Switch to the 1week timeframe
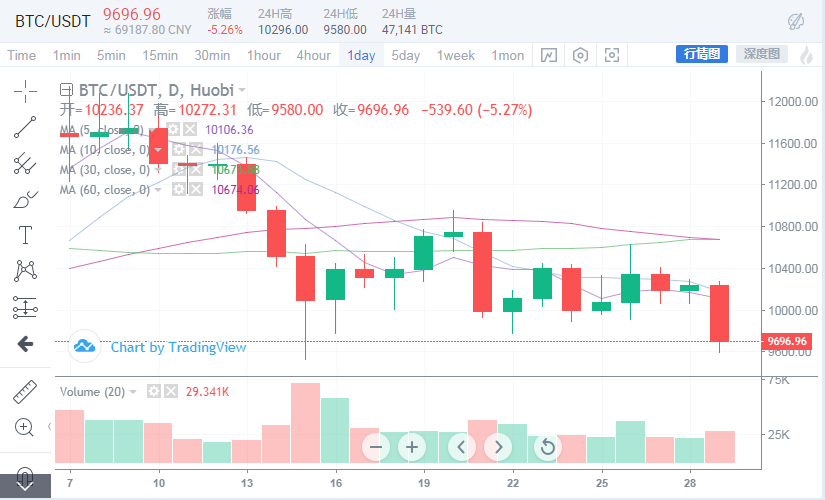The height and width of the screenshot is (500, 825). pyautogui.click(x=456, y=55)
